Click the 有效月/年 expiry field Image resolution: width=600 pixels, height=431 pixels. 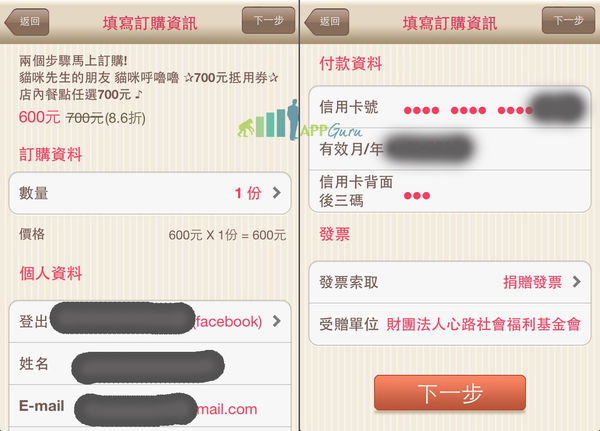pyautogui.click(x=450, y=149)
